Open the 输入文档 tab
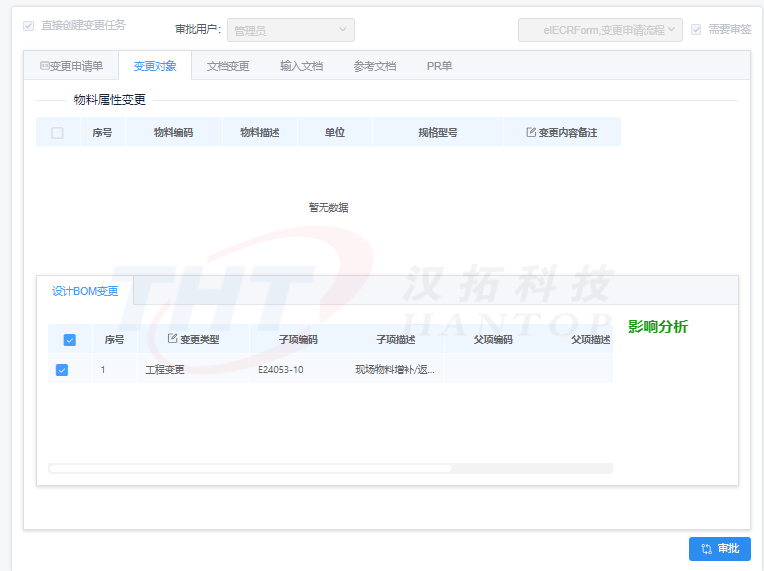764x571 pixels. tap(301, 66)
